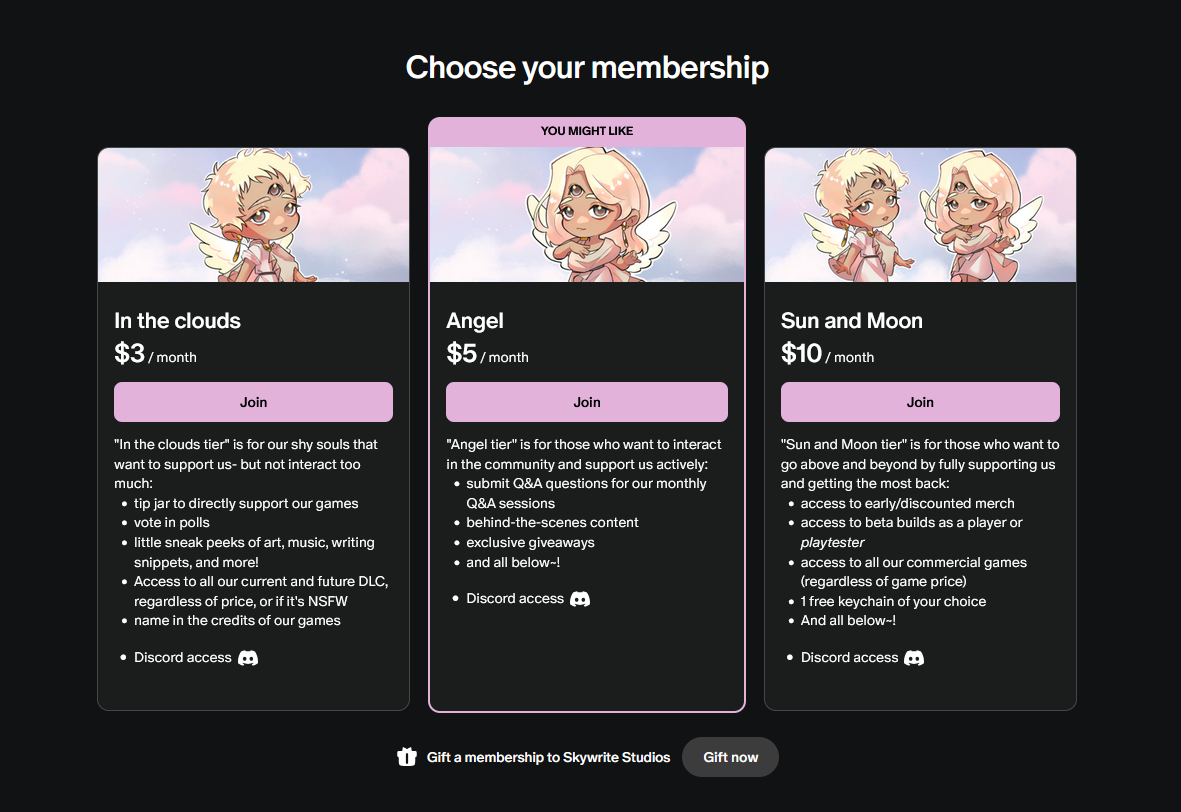Click the Choose your membership heading
Viewport: 1181px width, 812px height.
587,67
